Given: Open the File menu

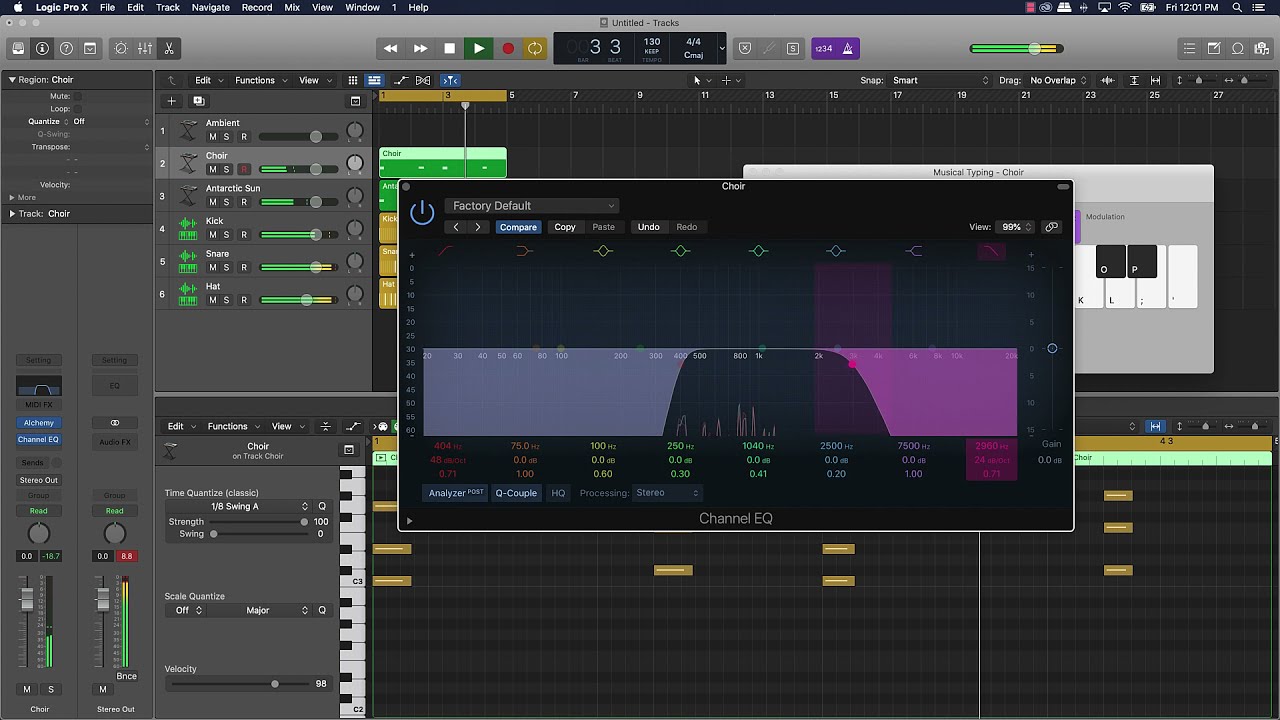Looking at the screenshot, I should coord(107,7).
